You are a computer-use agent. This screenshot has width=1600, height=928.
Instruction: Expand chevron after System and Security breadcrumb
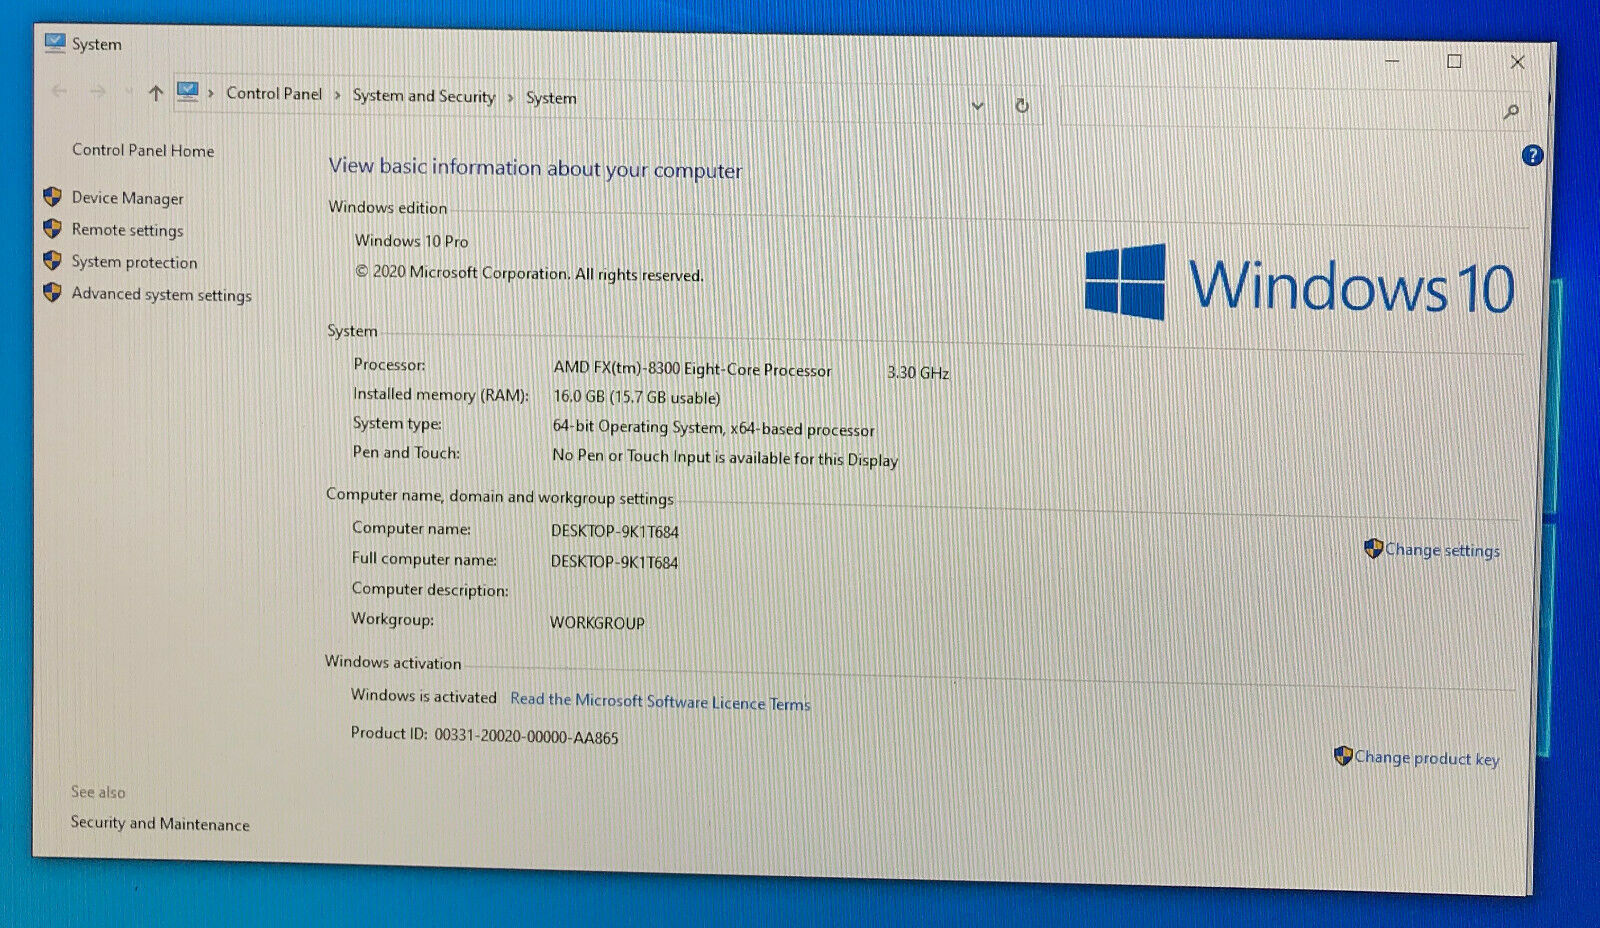pyautogui.click(x=510, y=97)
